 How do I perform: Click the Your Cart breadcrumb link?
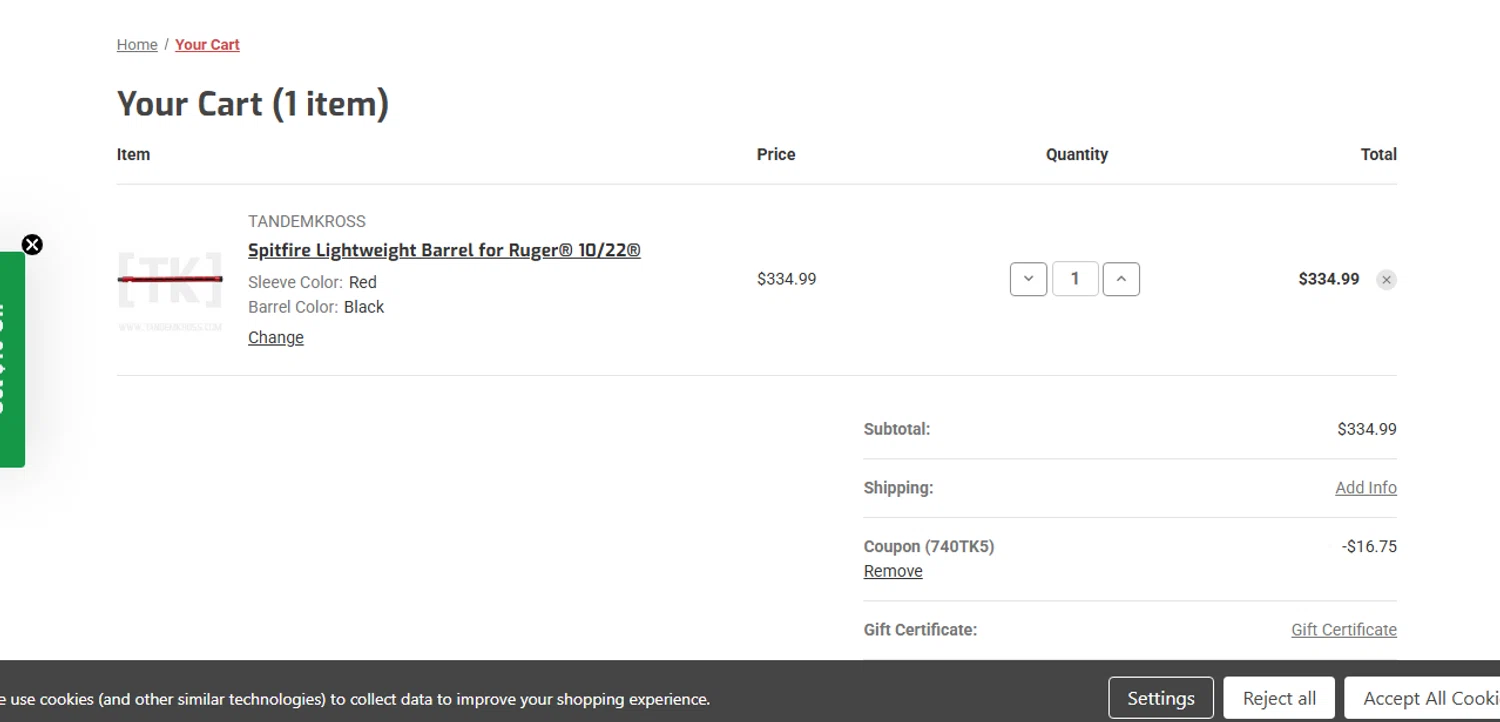pyautogui.click(x=207, y=45)
